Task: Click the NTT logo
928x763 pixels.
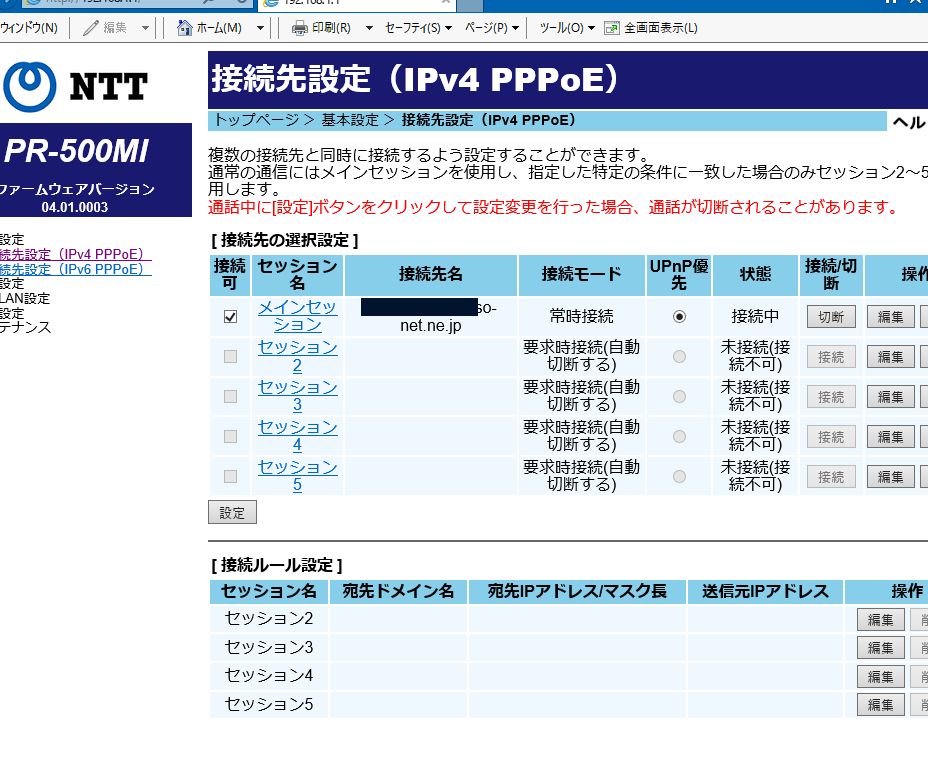Action: [75, 86]
